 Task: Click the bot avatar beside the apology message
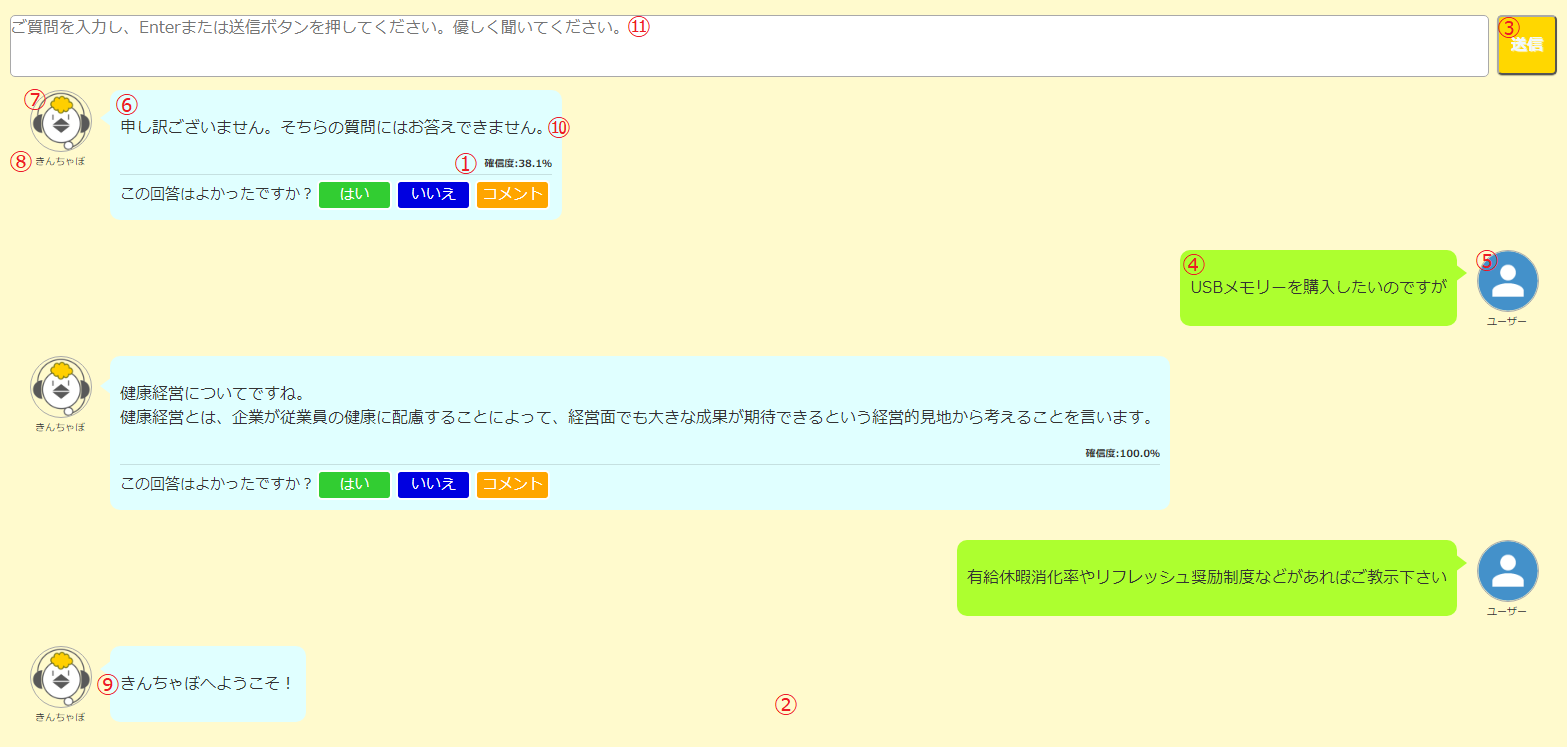[x=61, y=121]
